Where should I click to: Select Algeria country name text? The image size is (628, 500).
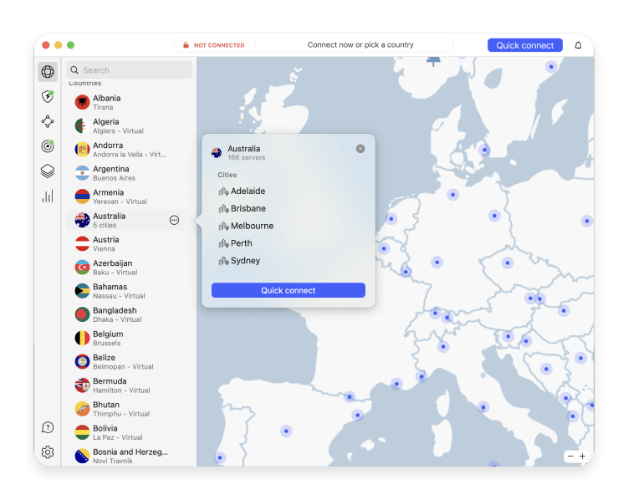(106, 122)
